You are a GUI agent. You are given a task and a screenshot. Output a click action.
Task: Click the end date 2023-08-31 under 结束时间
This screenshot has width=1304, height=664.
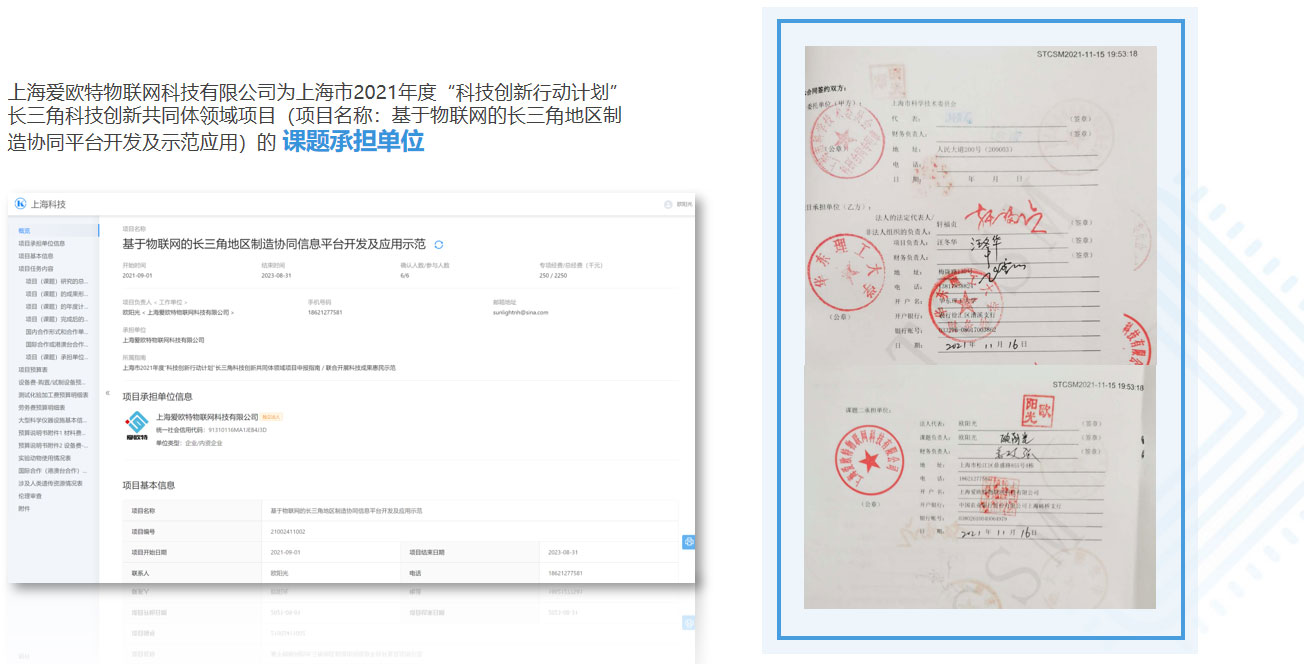[x=275, y=275]
